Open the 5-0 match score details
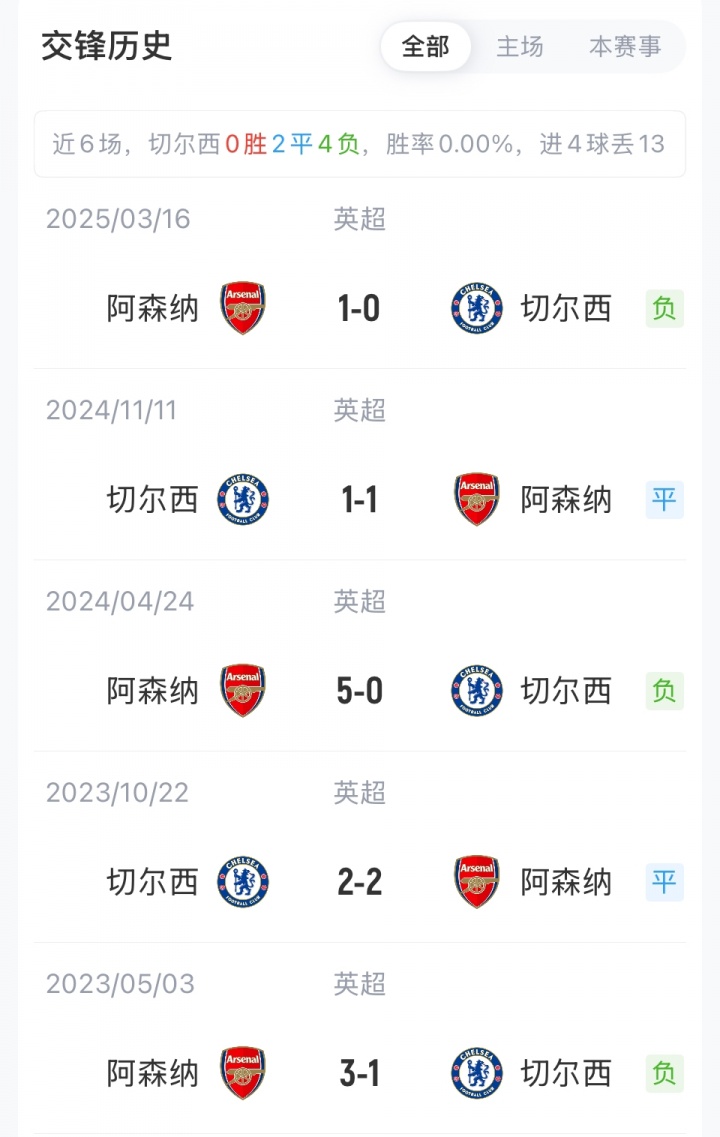 (x=359, y=691)
